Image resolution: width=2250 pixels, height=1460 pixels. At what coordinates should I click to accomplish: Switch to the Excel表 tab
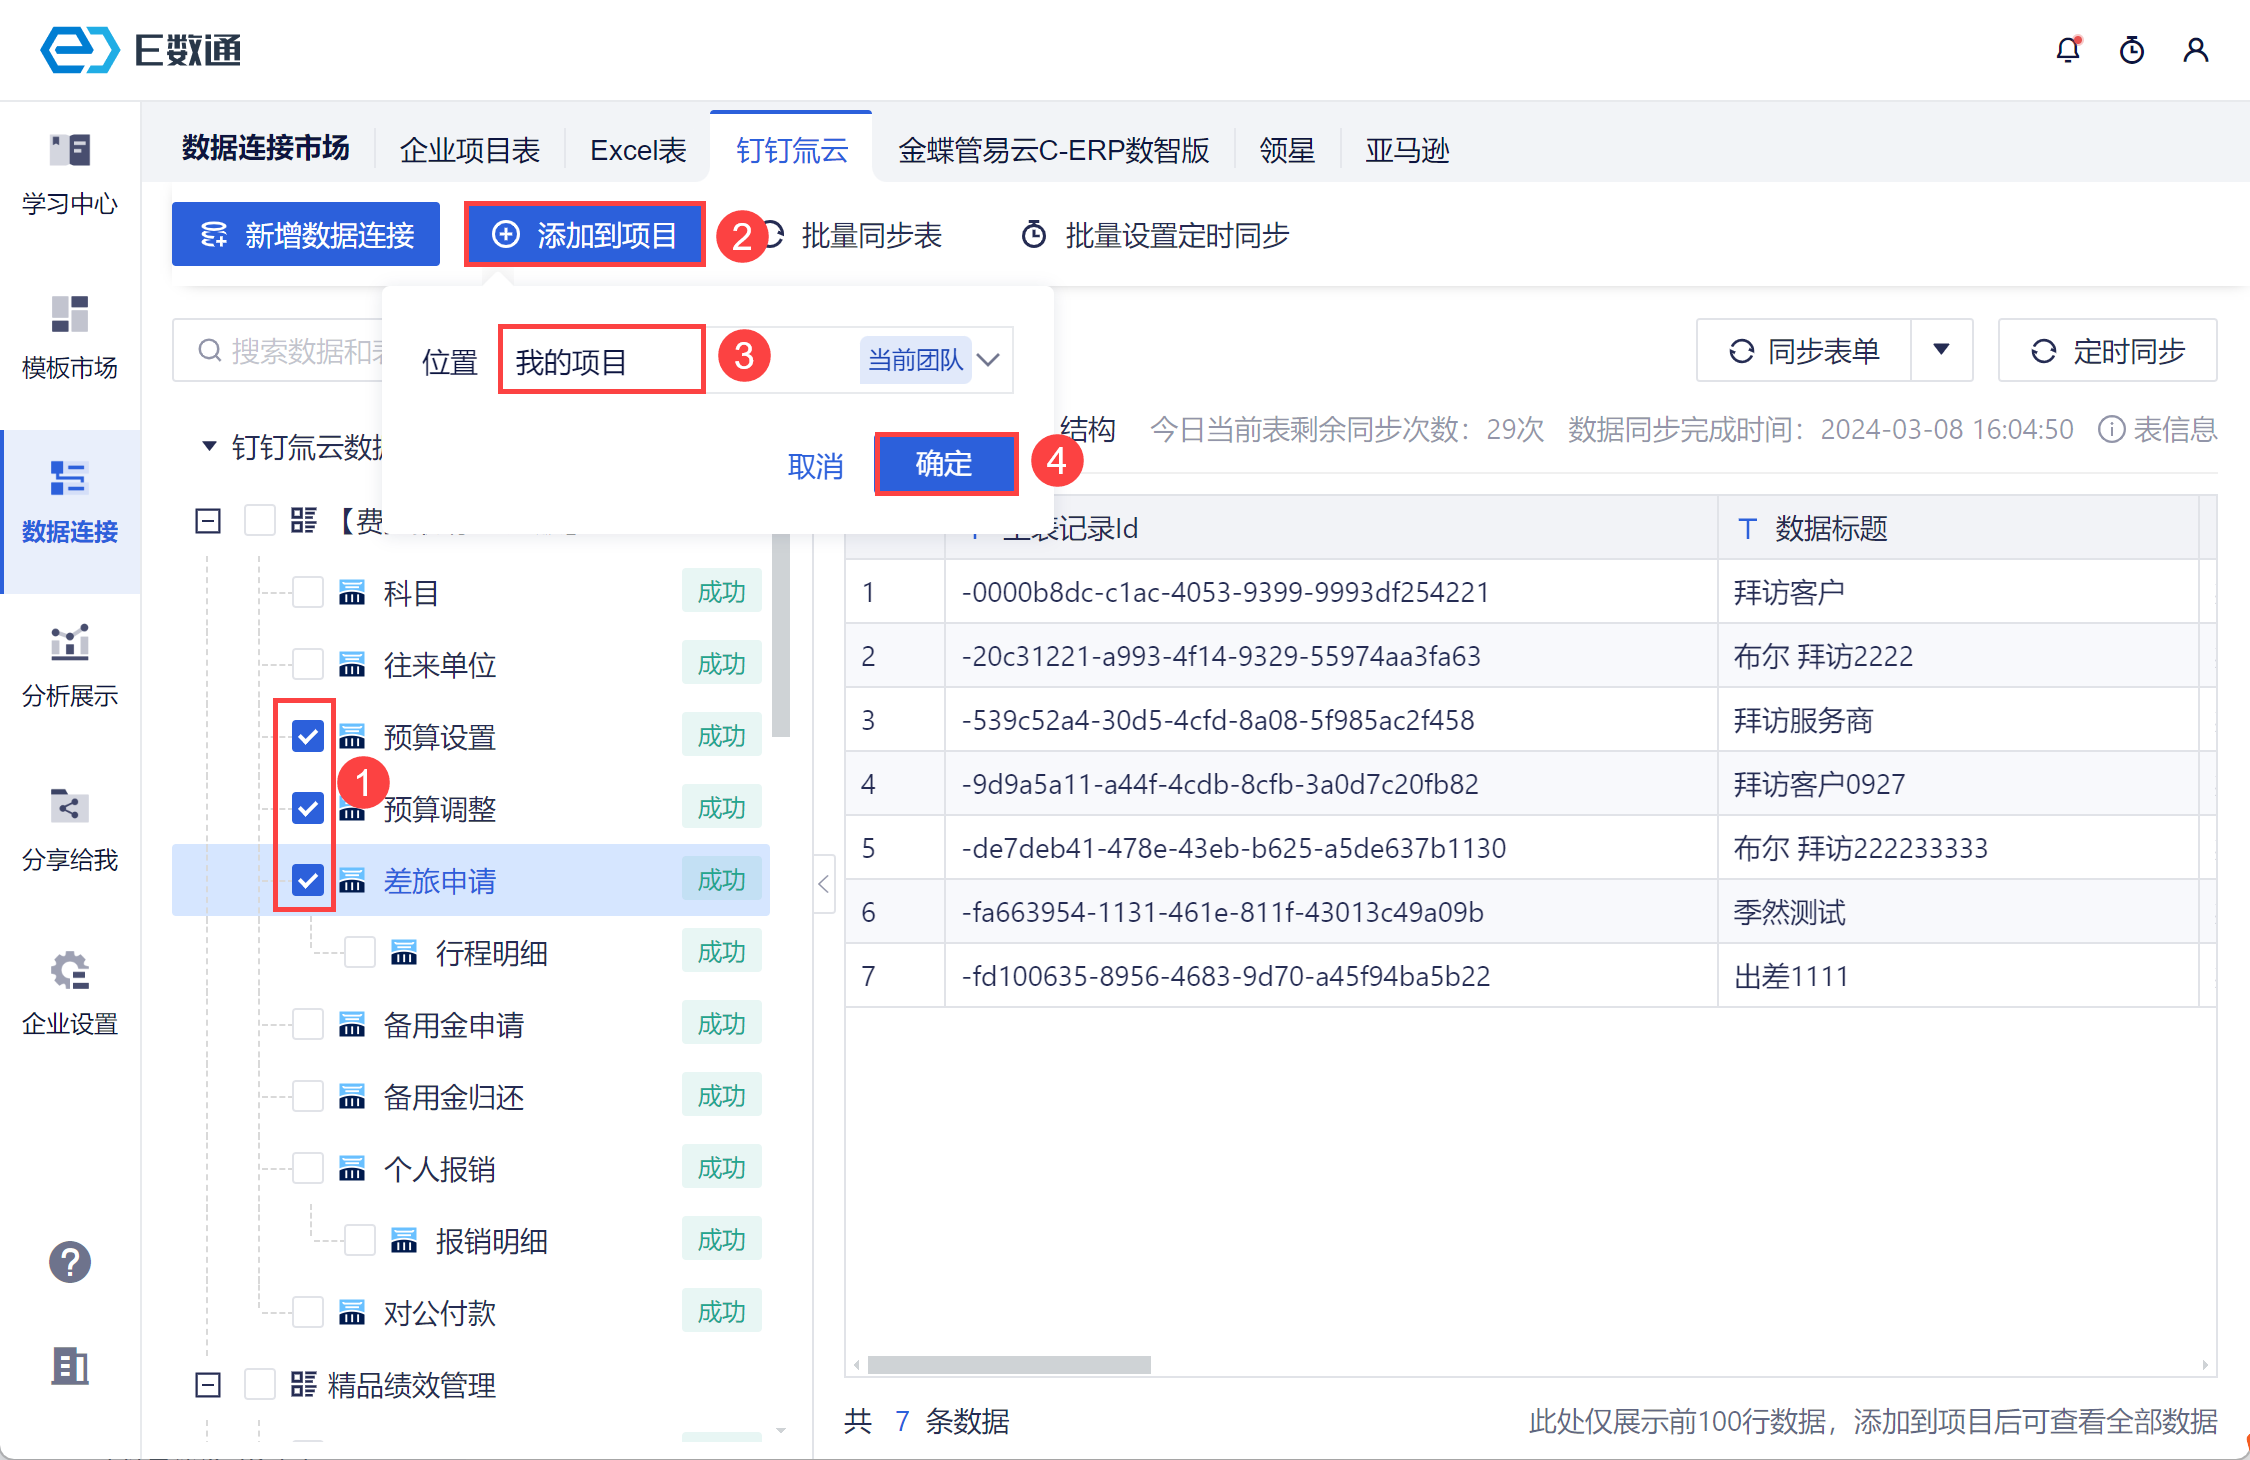coord(638,150)
